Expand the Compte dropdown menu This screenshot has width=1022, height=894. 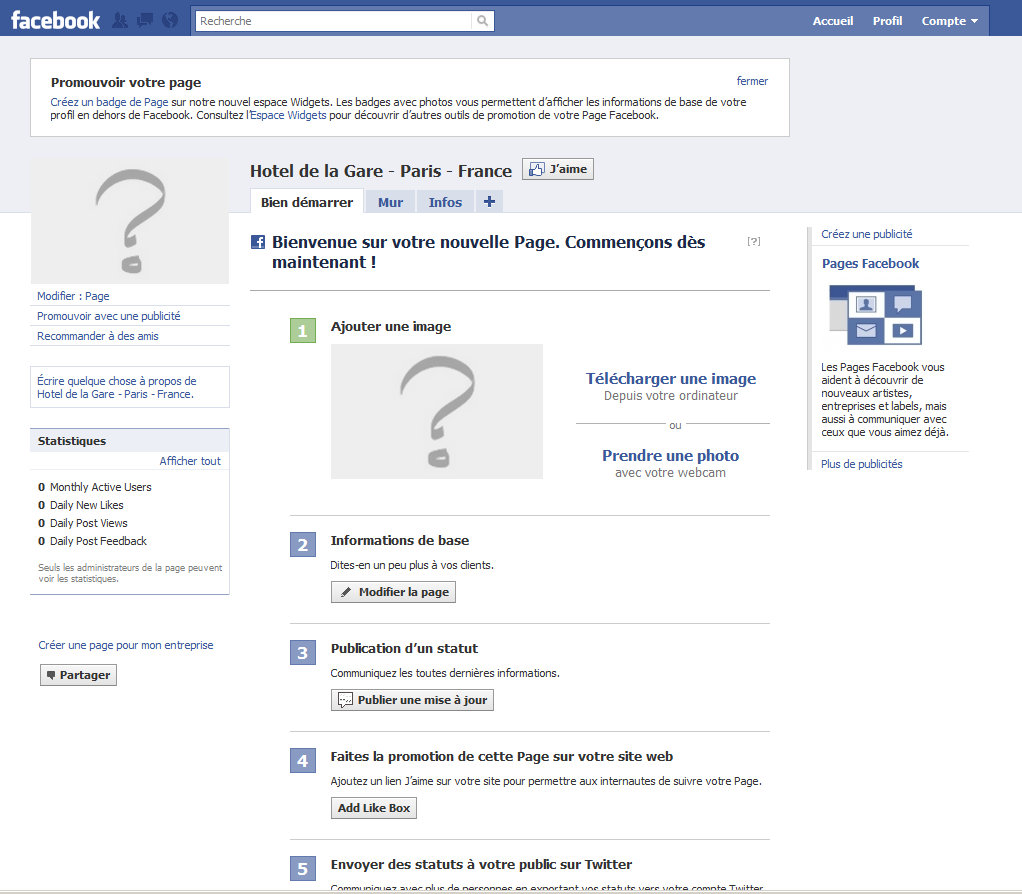click(x=949, y=21)
